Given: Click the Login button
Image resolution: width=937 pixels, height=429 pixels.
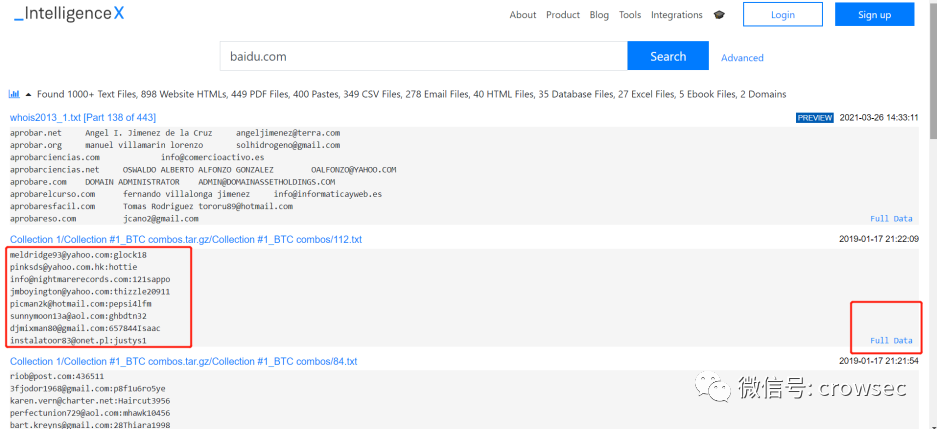Looking at the screenshot, I should click(783, 14).
